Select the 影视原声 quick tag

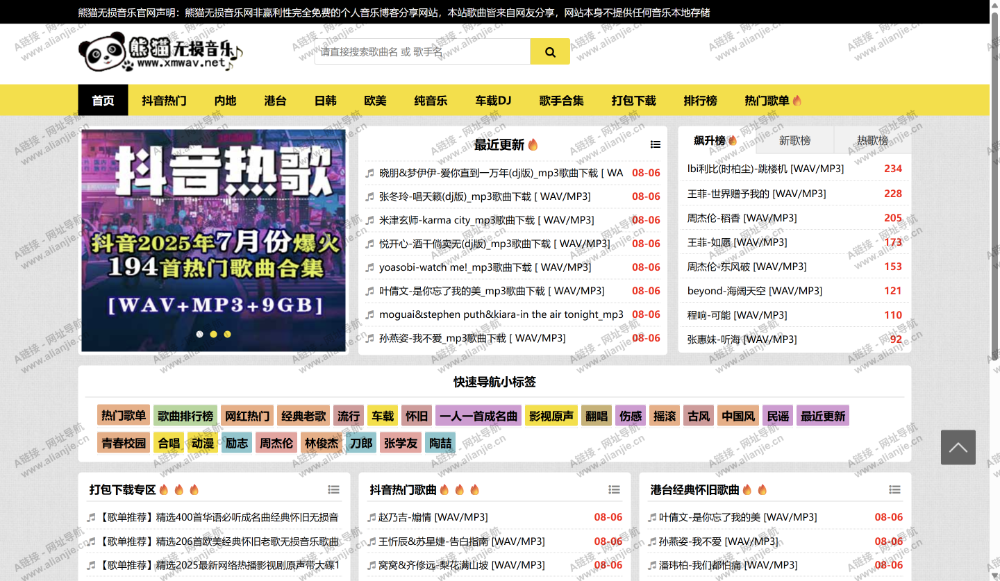[551, 416]
